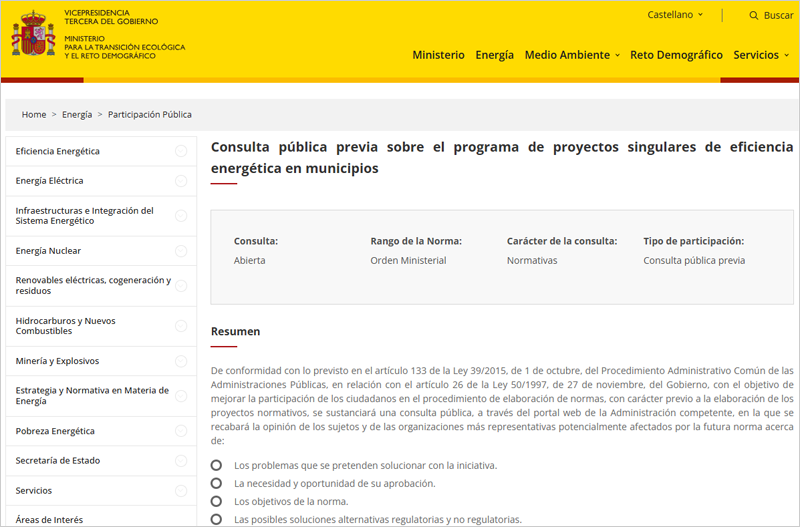Expand Energía Nuclear sidebar chevron
Screen dimensions: 800x527
point(181,251)
